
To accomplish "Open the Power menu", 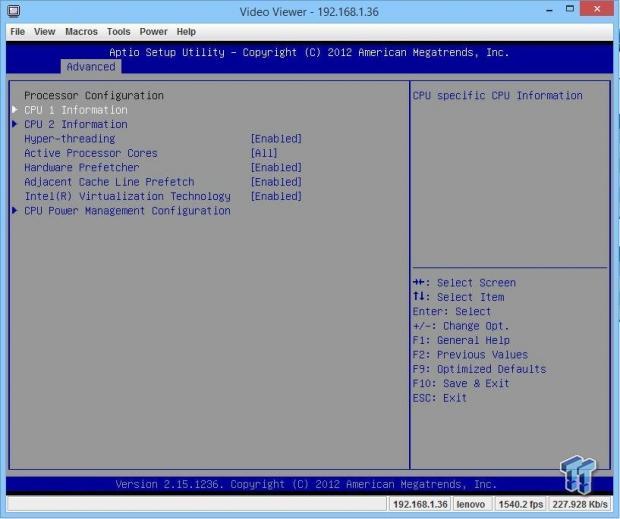I will tap(153, 32).
